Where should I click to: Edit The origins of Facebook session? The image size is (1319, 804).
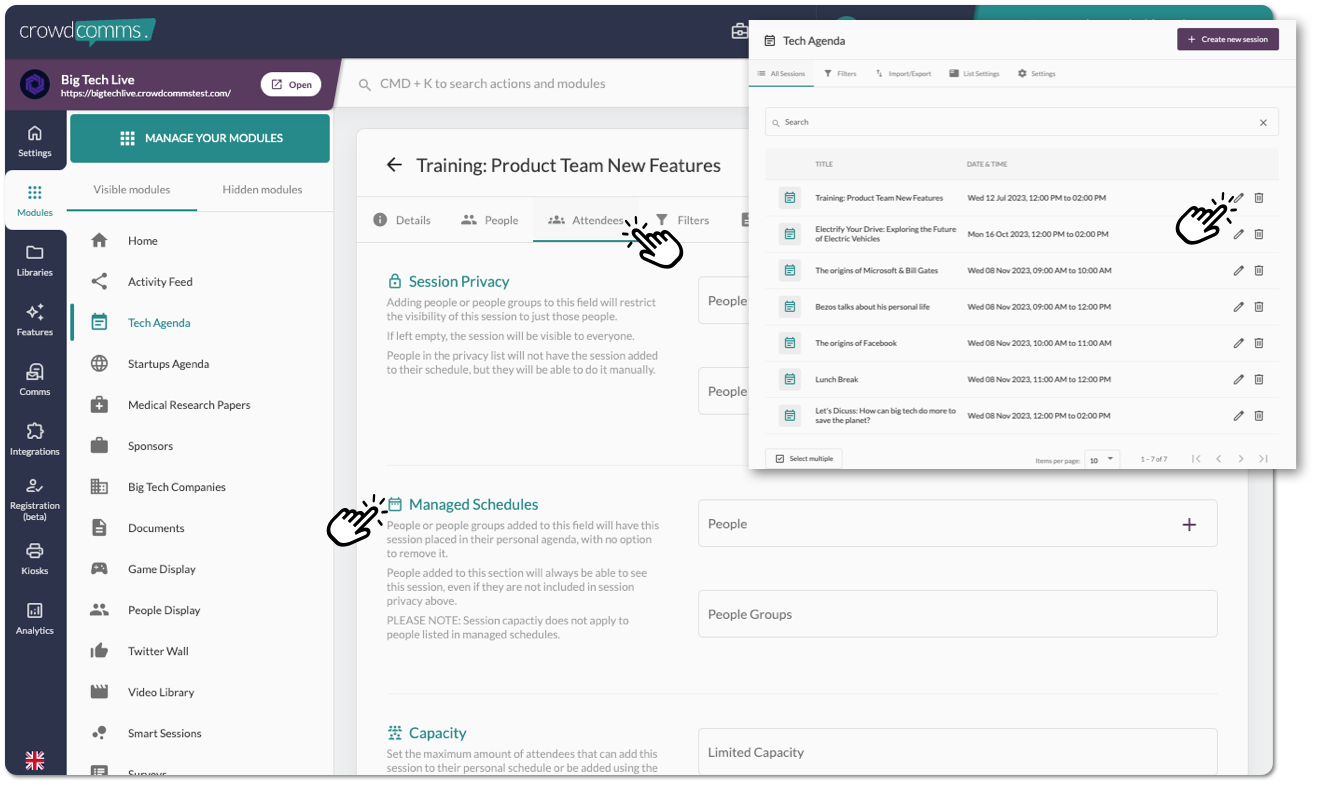click(1239, 343)
